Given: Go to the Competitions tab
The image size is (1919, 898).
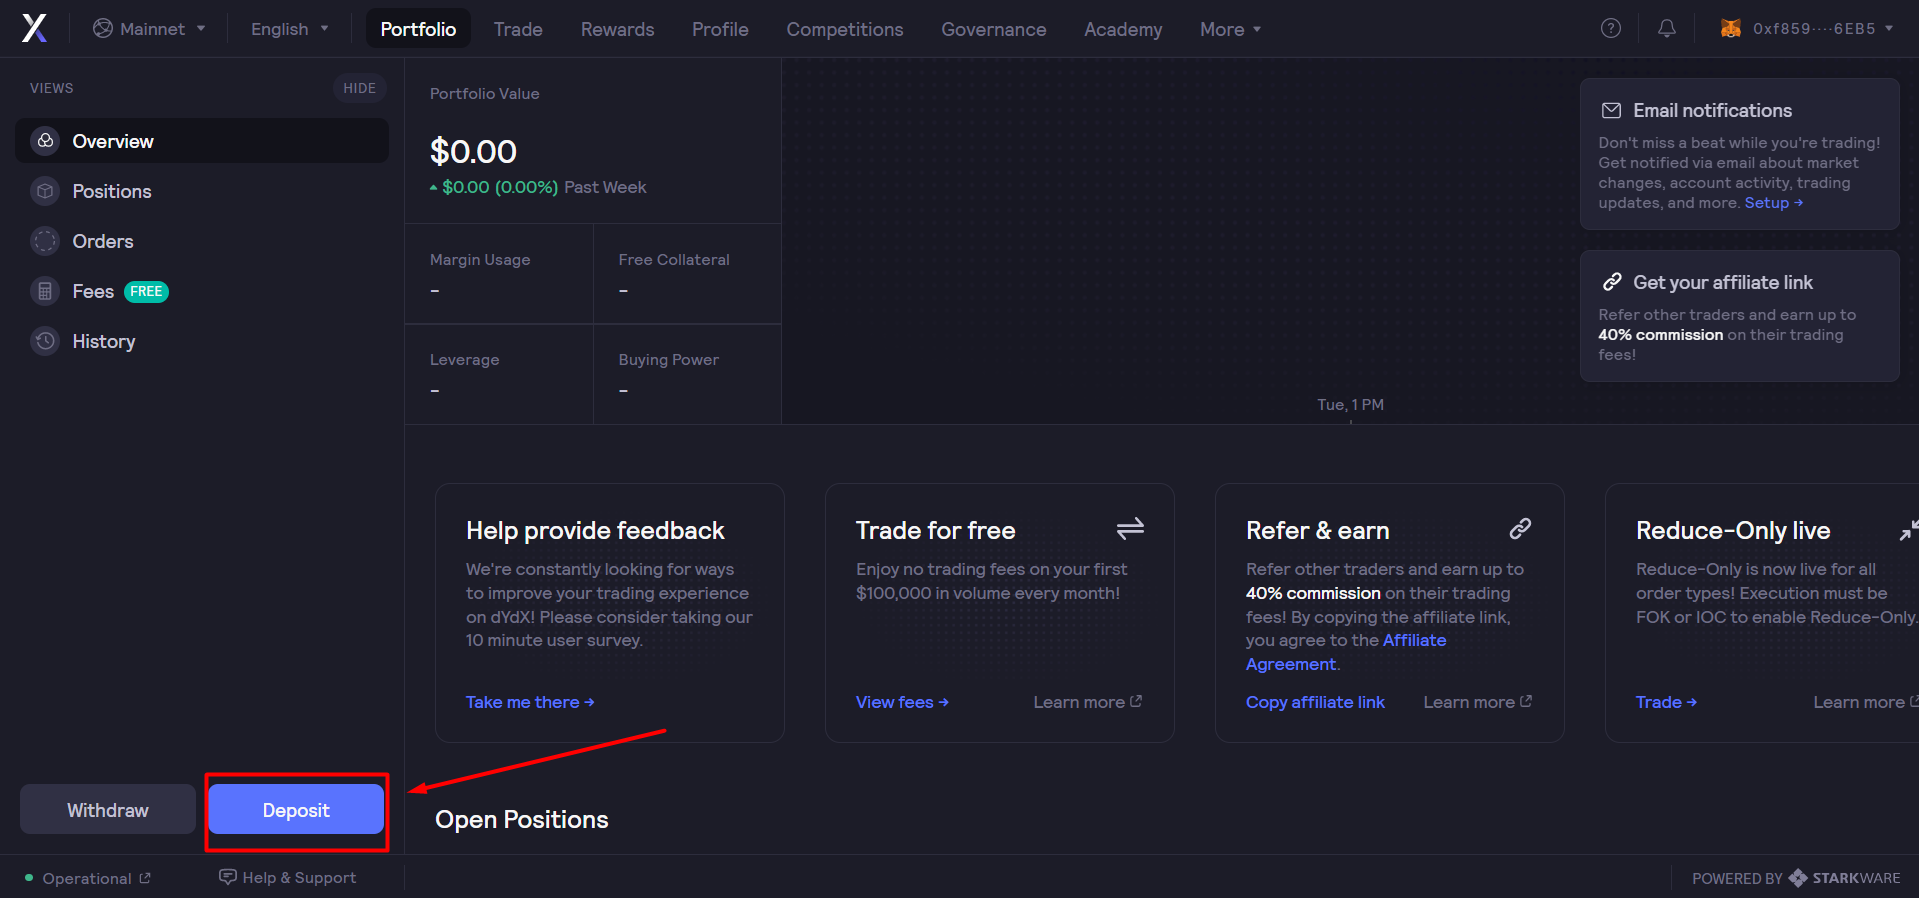Looking at the screenshot, I should (845, 29).
